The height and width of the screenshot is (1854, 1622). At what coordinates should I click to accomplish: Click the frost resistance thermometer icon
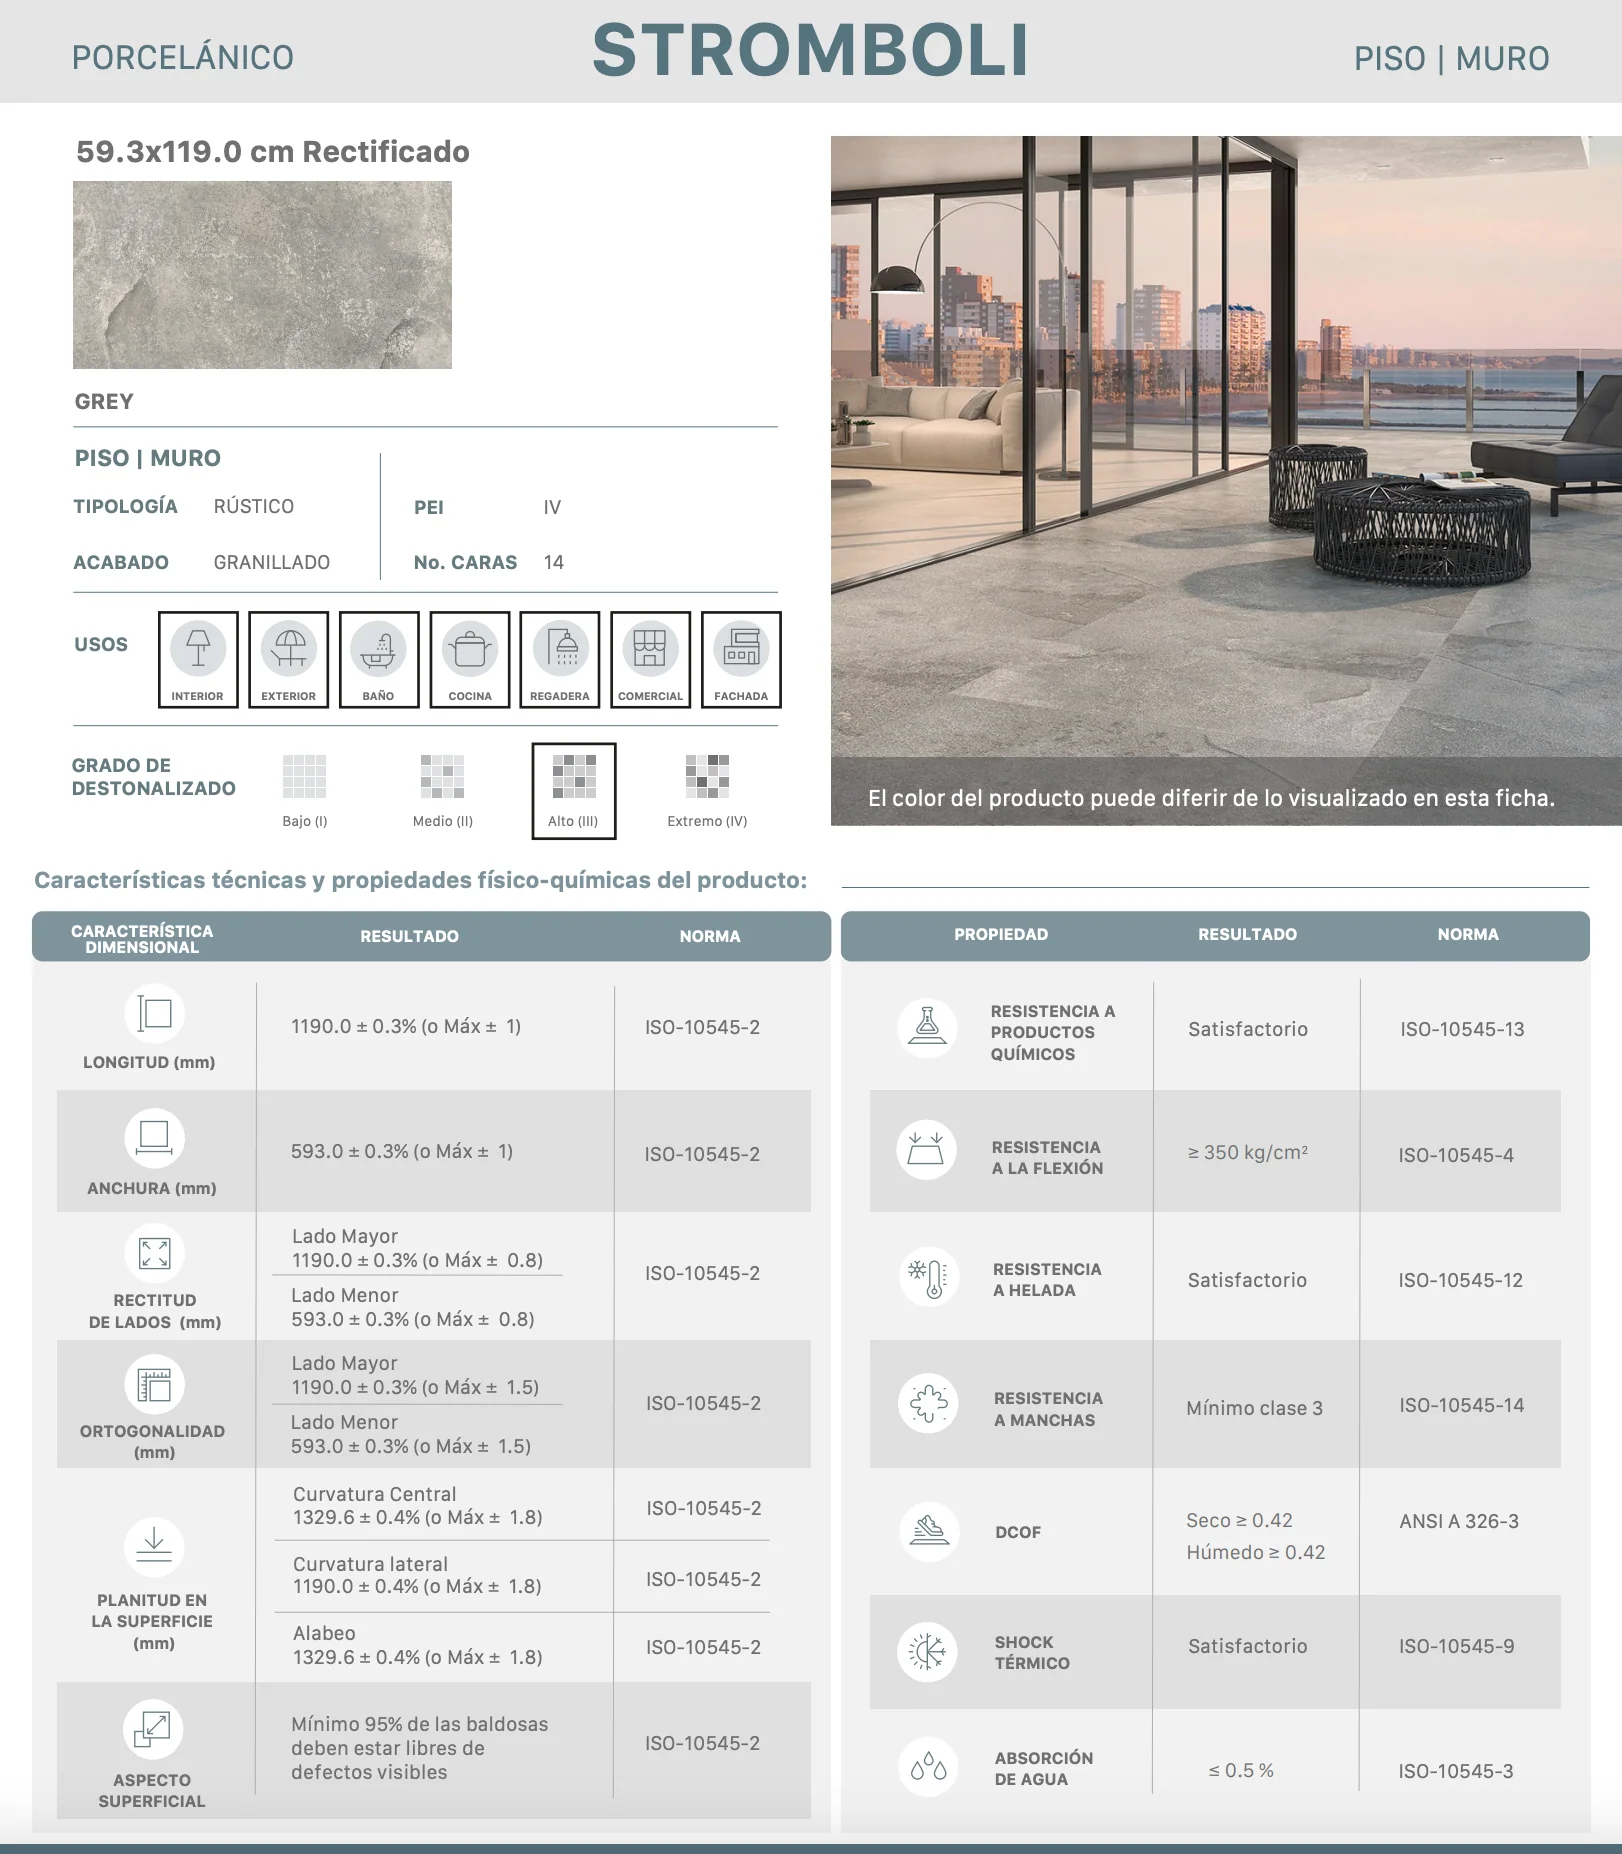pyautogui.click(x=927, y=1277)
